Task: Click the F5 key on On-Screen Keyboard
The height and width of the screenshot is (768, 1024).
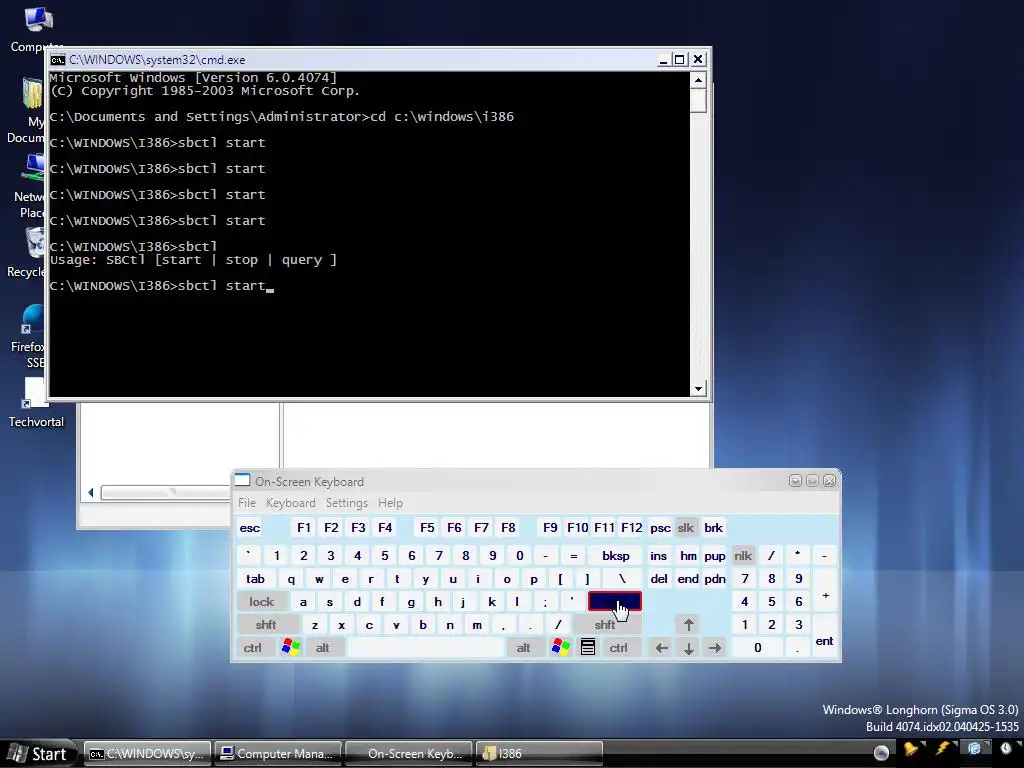Action: [427, 528]
